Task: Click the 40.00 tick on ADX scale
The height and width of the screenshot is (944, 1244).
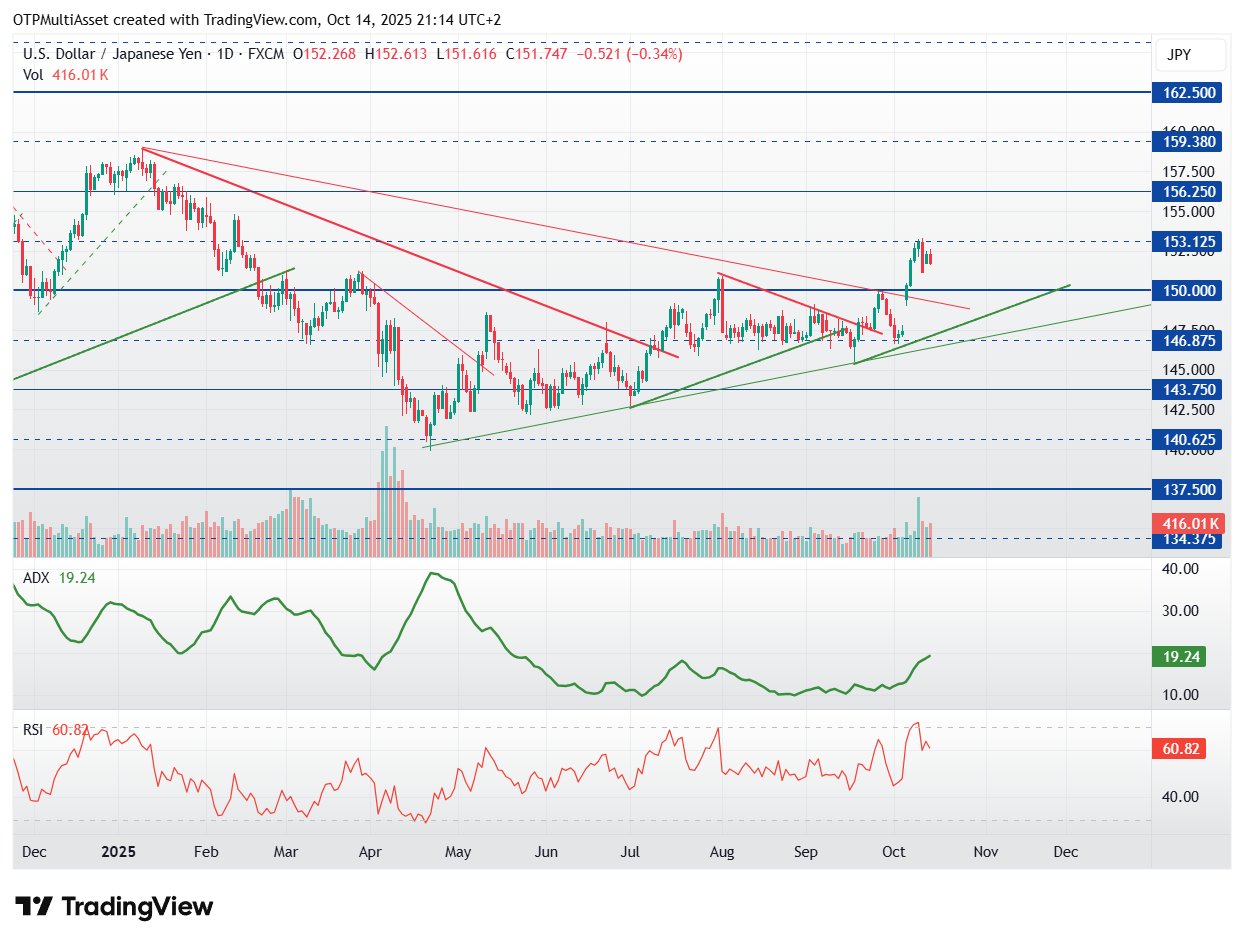Action: (1181, 569)
